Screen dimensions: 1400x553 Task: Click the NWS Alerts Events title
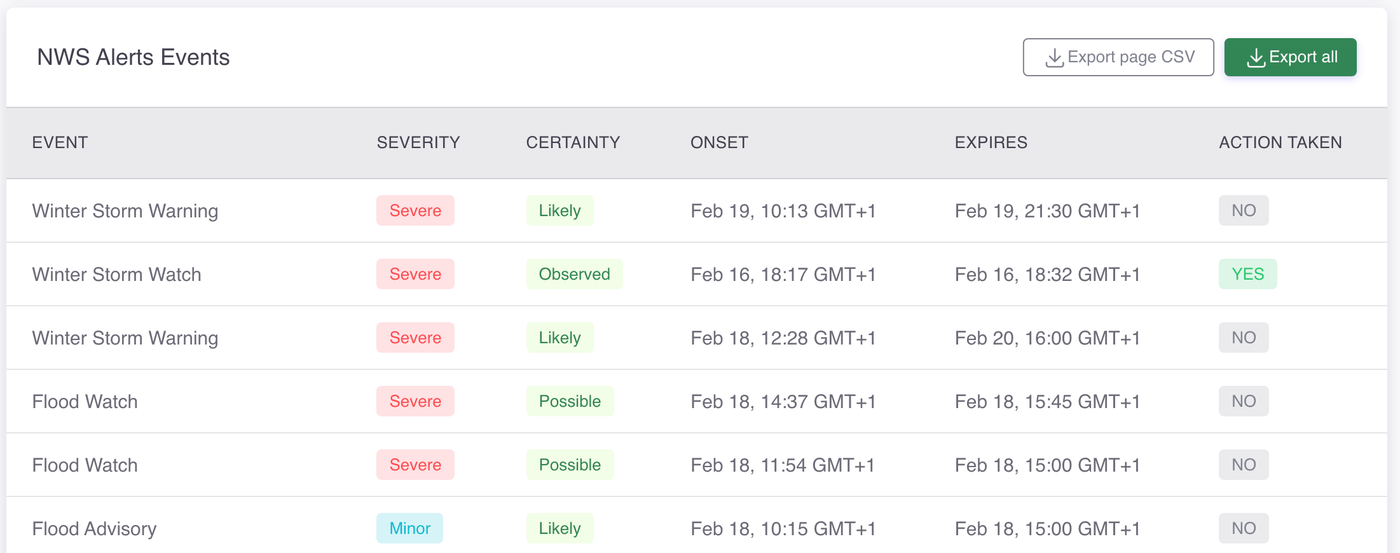point(133,58)
